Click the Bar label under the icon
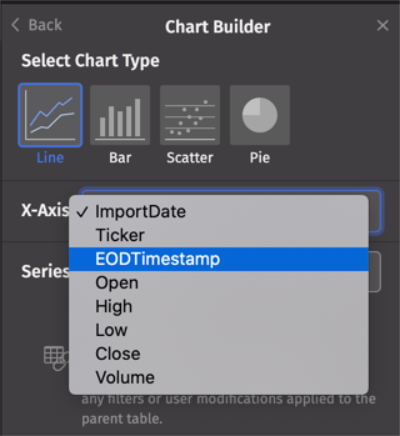Screen dimensions: 400x436 (120, 158)
